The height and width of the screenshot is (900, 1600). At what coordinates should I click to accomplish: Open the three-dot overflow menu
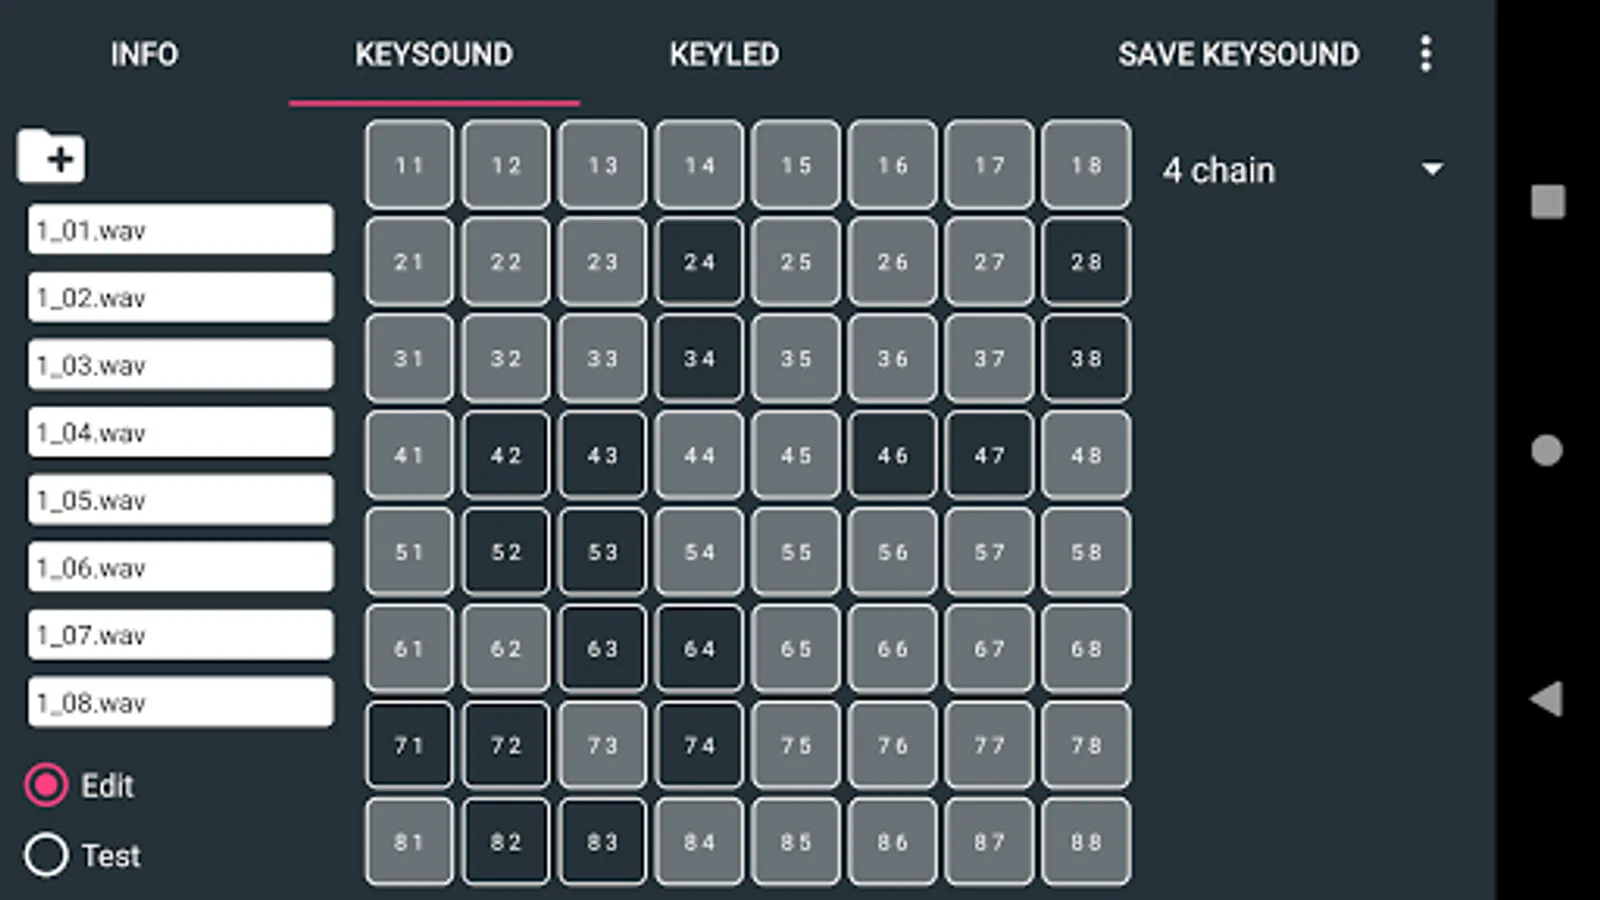pyautogui.click(x=1426, y=54)
